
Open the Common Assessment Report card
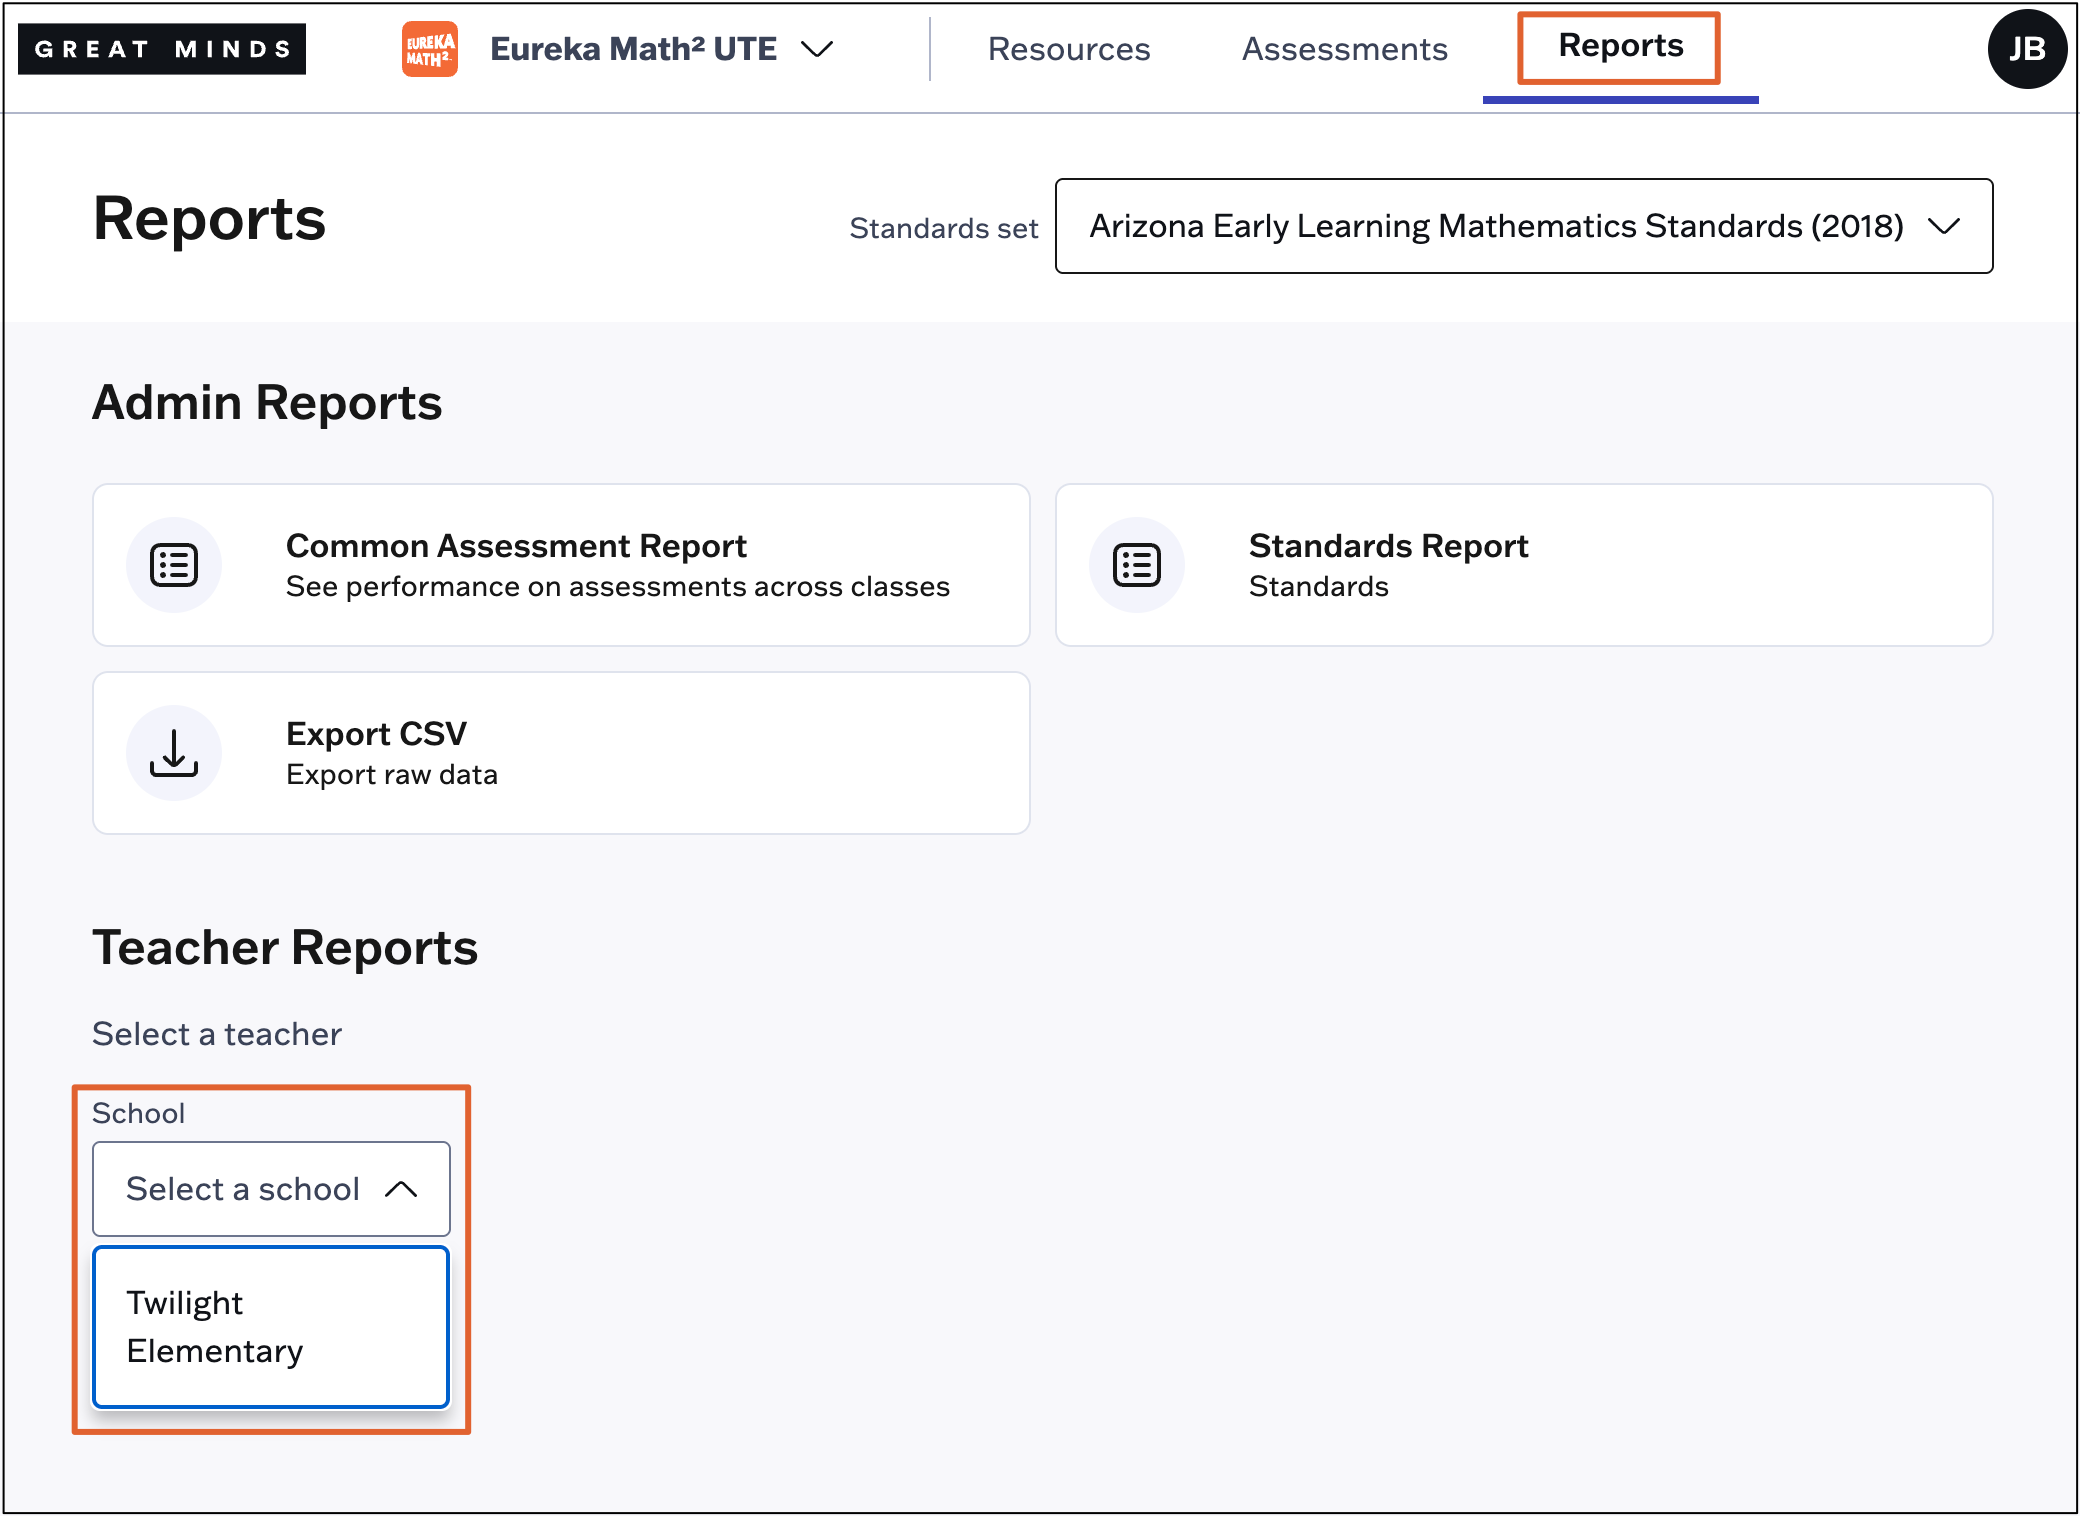[x=561, y=565]
